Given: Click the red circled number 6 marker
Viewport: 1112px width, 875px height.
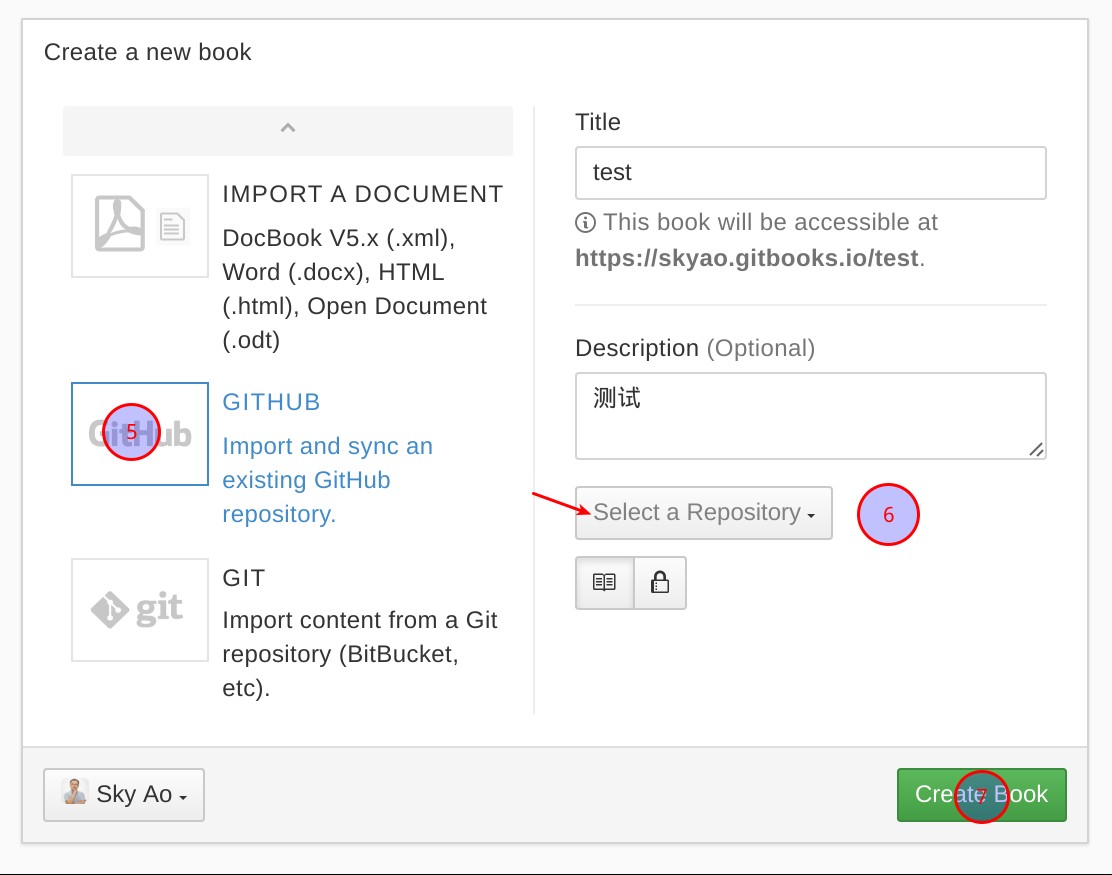Looking at the screenshot, I should (888, 515).
